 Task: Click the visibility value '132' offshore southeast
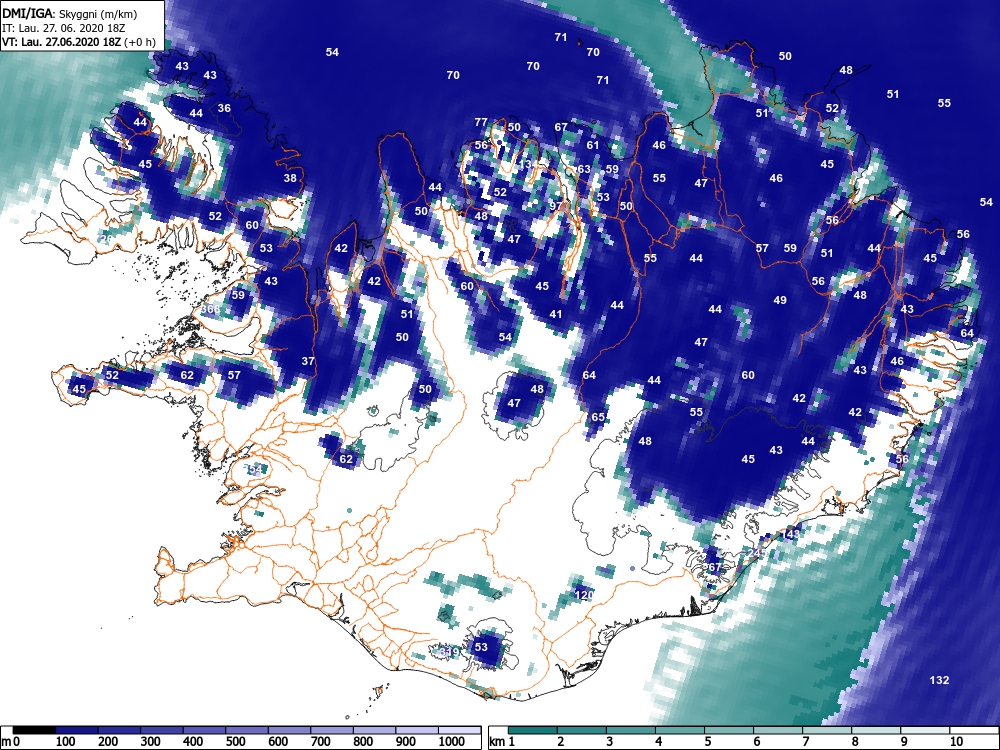pyautogui.click(x=939, y=680)
